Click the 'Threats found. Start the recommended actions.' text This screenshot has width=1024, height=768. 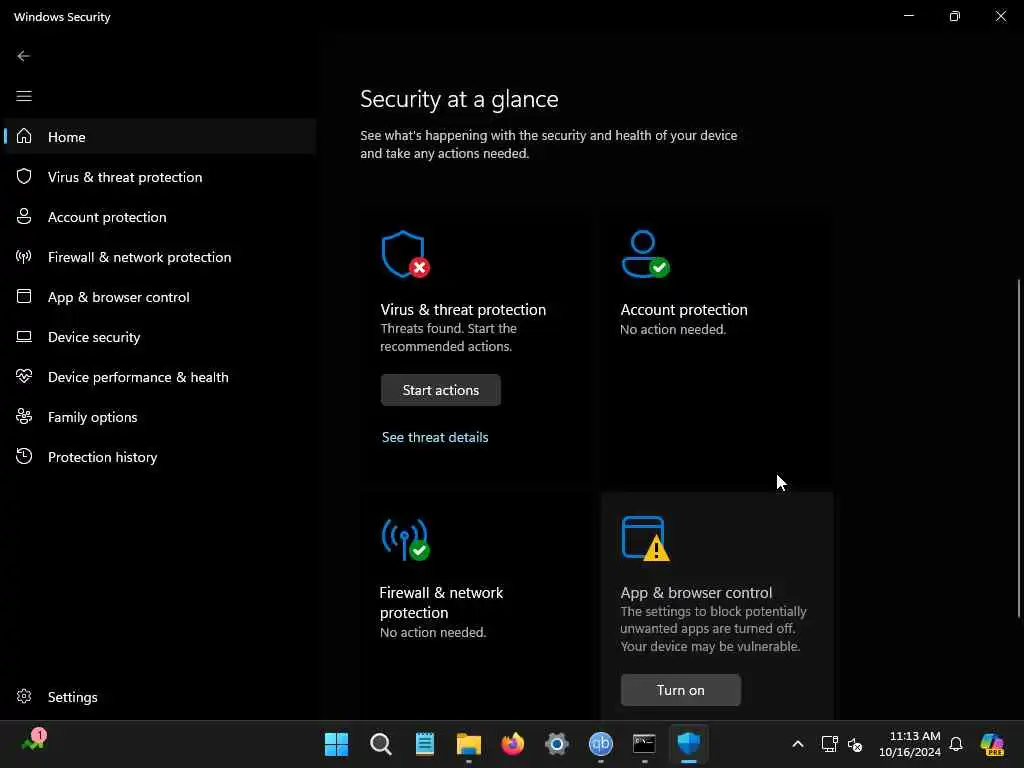(449, 337)
